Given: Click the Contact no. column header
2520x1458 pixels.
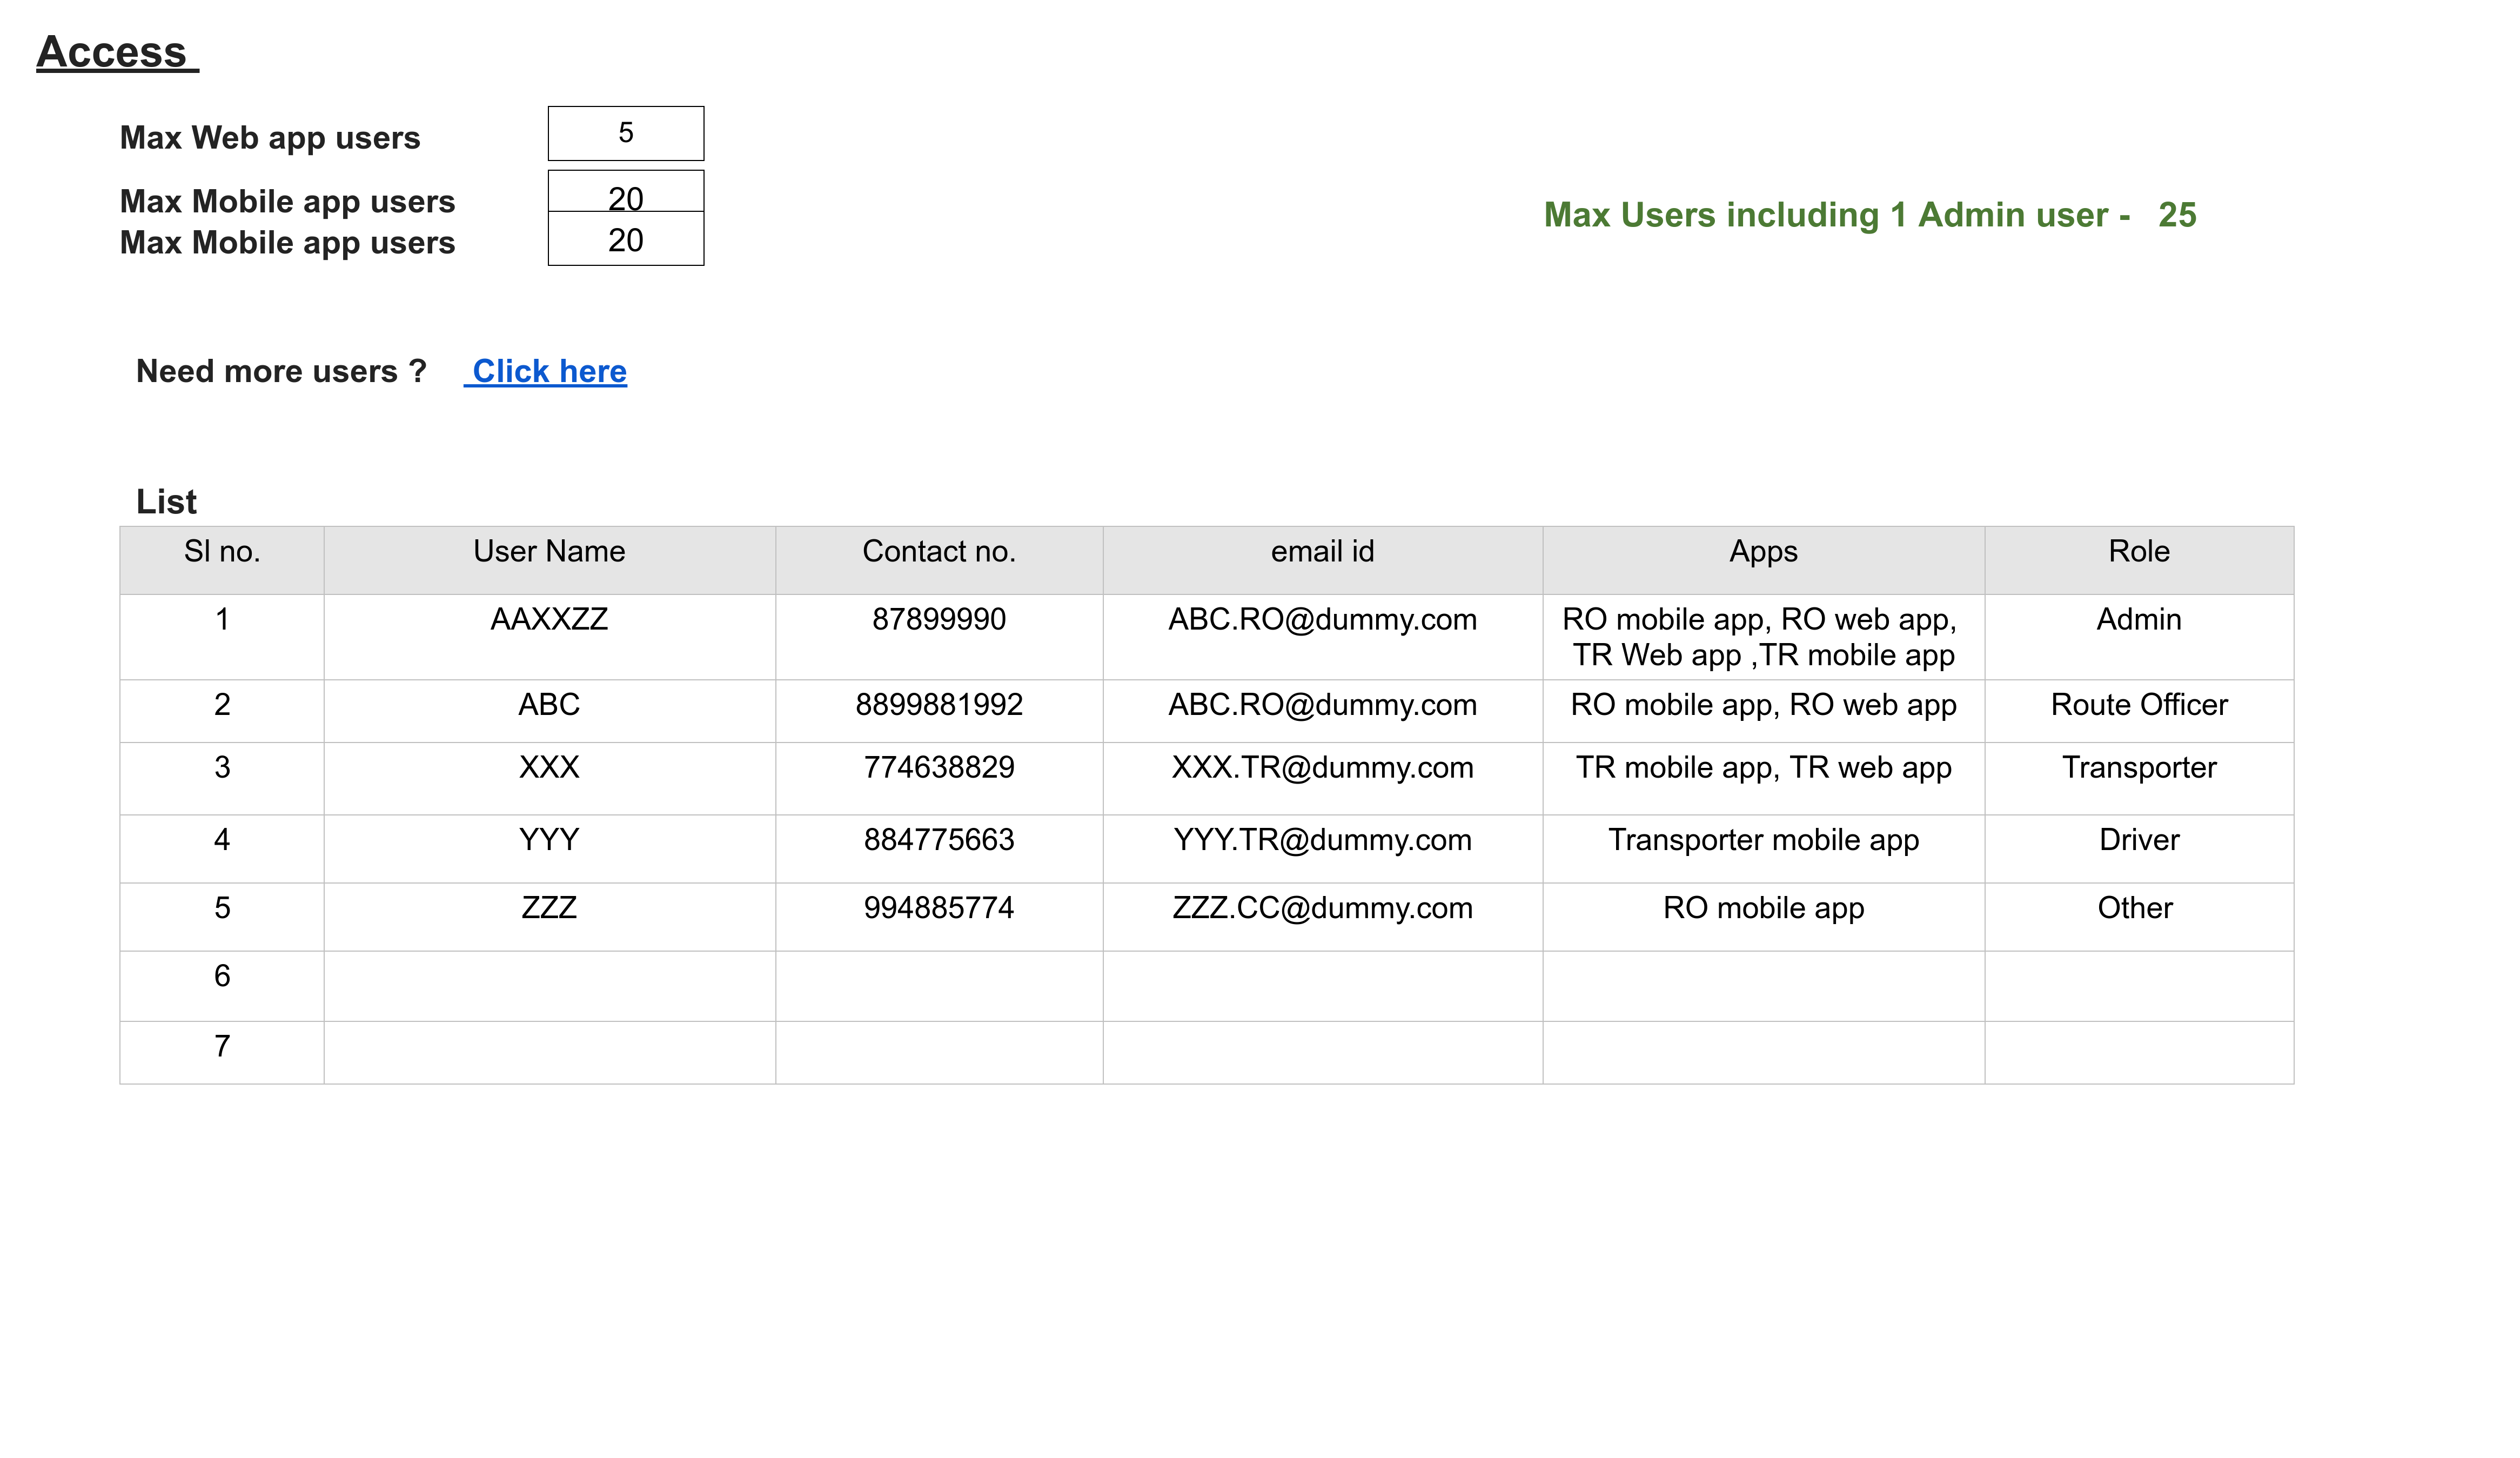Looking at the screenshot, I should tap(938, 551).
